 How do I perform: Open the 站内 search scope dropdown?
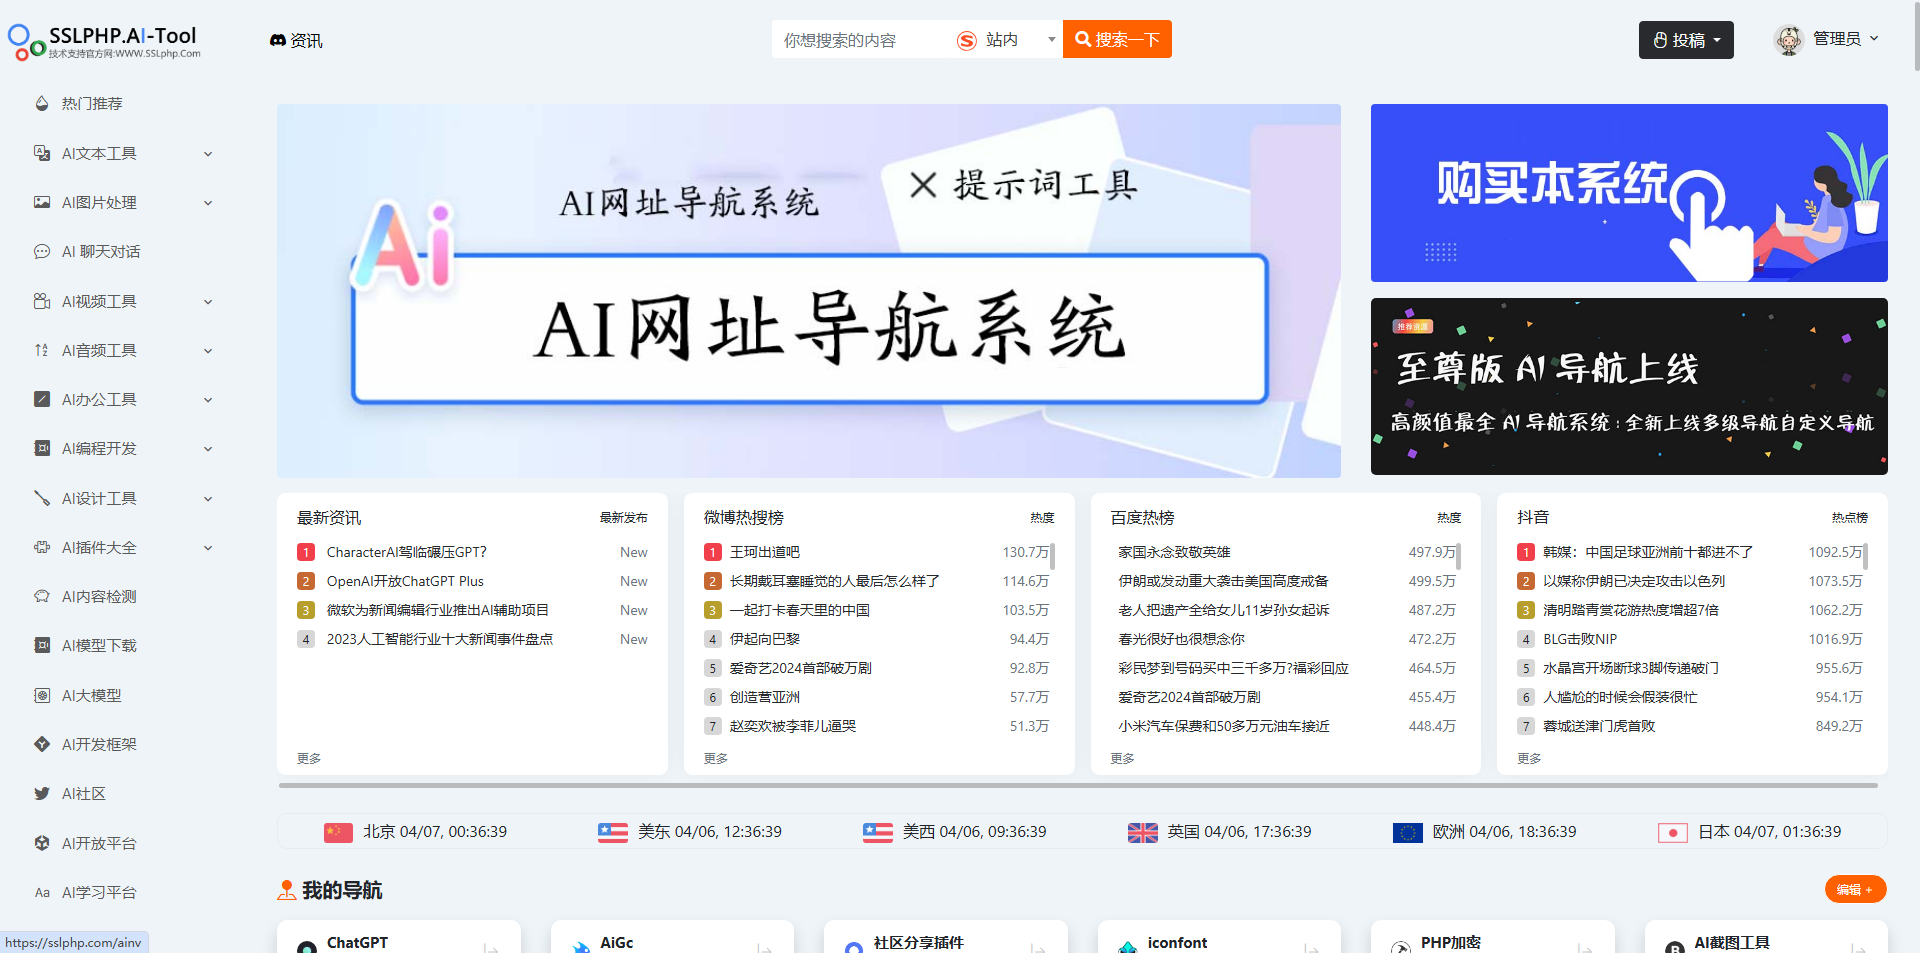coord(1006,39)
